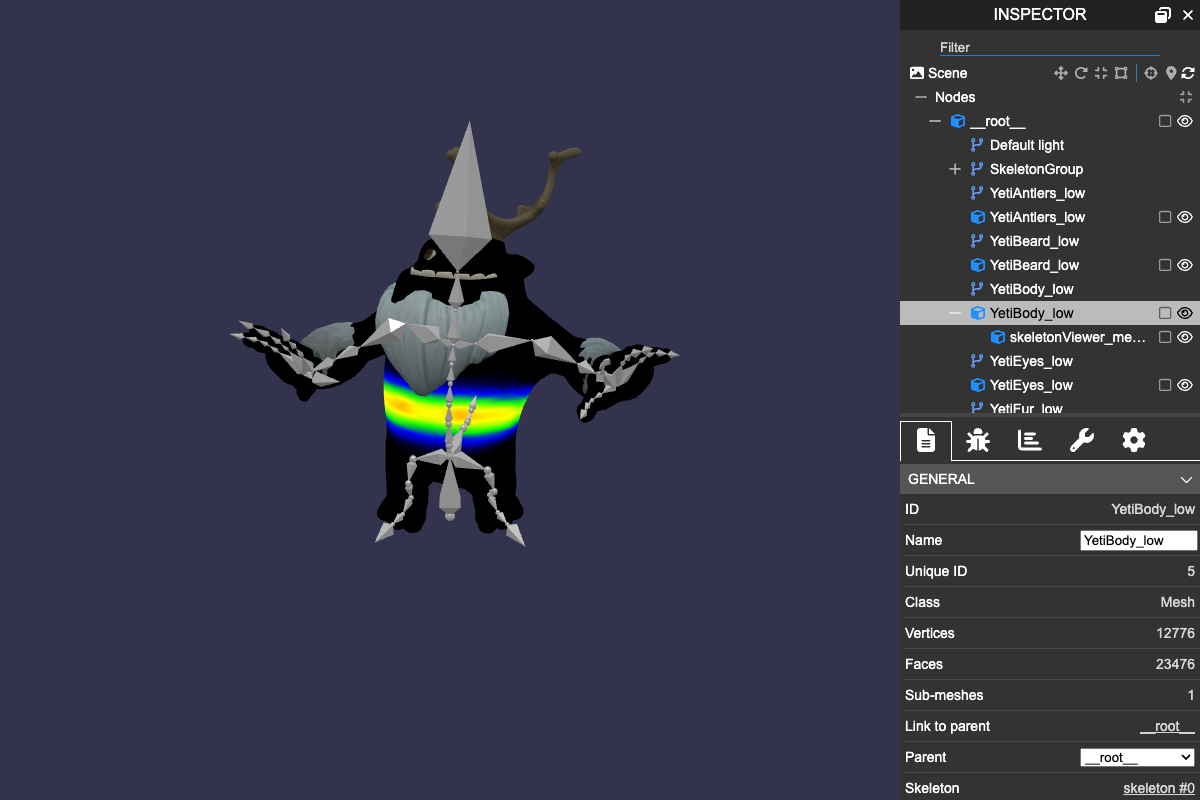The image size is (1200, 800).
Task: Collapse the GENERAL section
Action: click(1186, 479)
